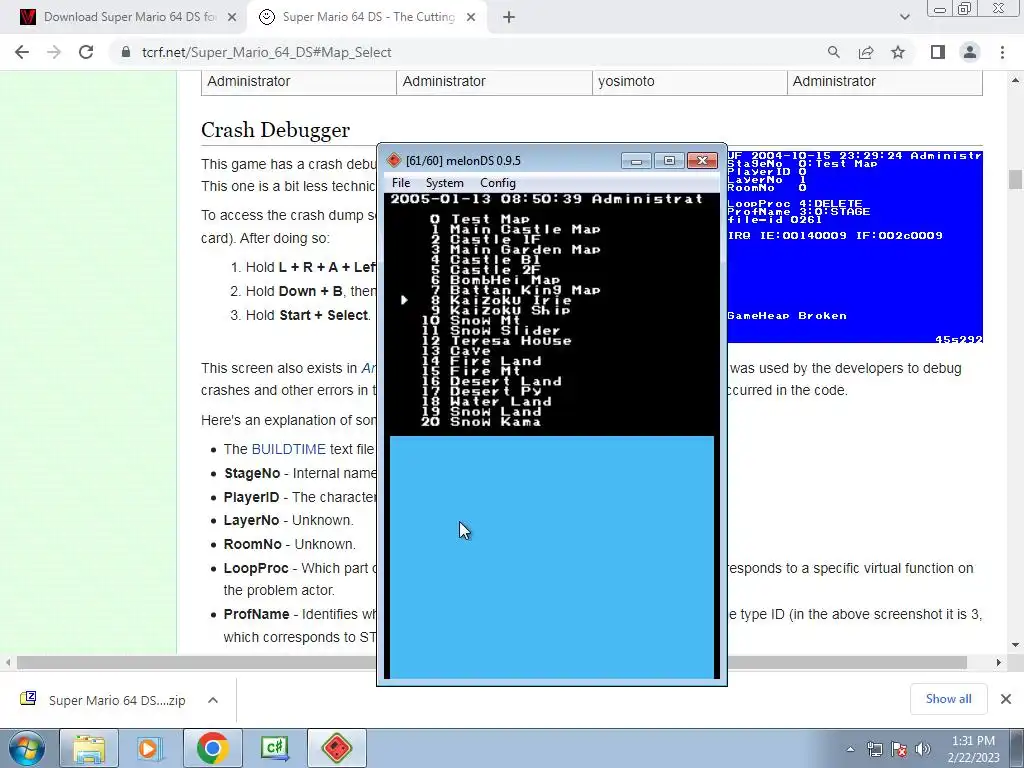Image resolution: width=1024 pixels, height=768 pixels.
Task: Open the Chrome side panel
Action: pyautogui.click(x=938, y=52)
